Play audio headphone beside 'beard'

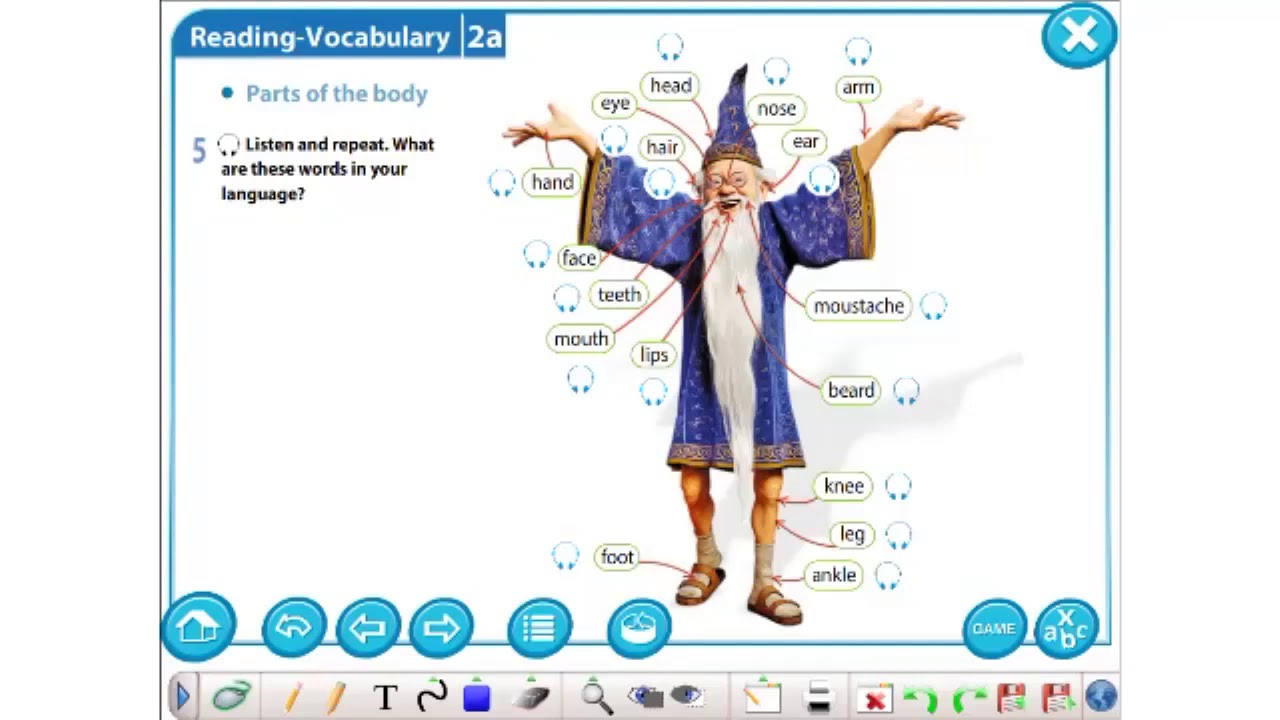[x=906, y=391]
